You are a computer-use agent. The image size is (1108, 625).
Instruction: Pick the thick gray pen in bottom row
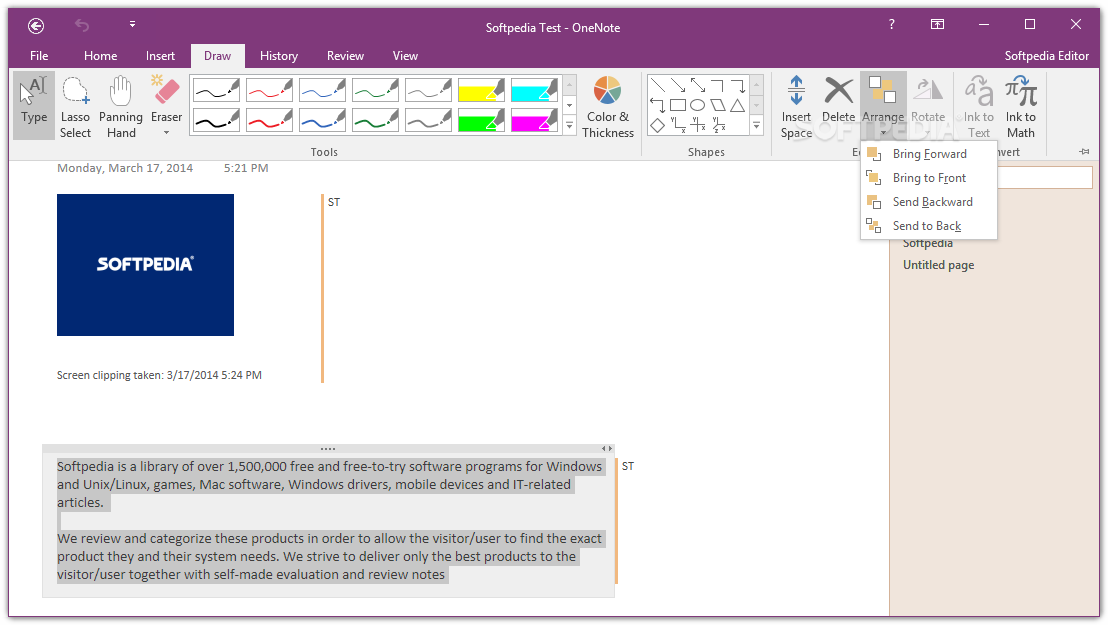[x=428, y=120]
